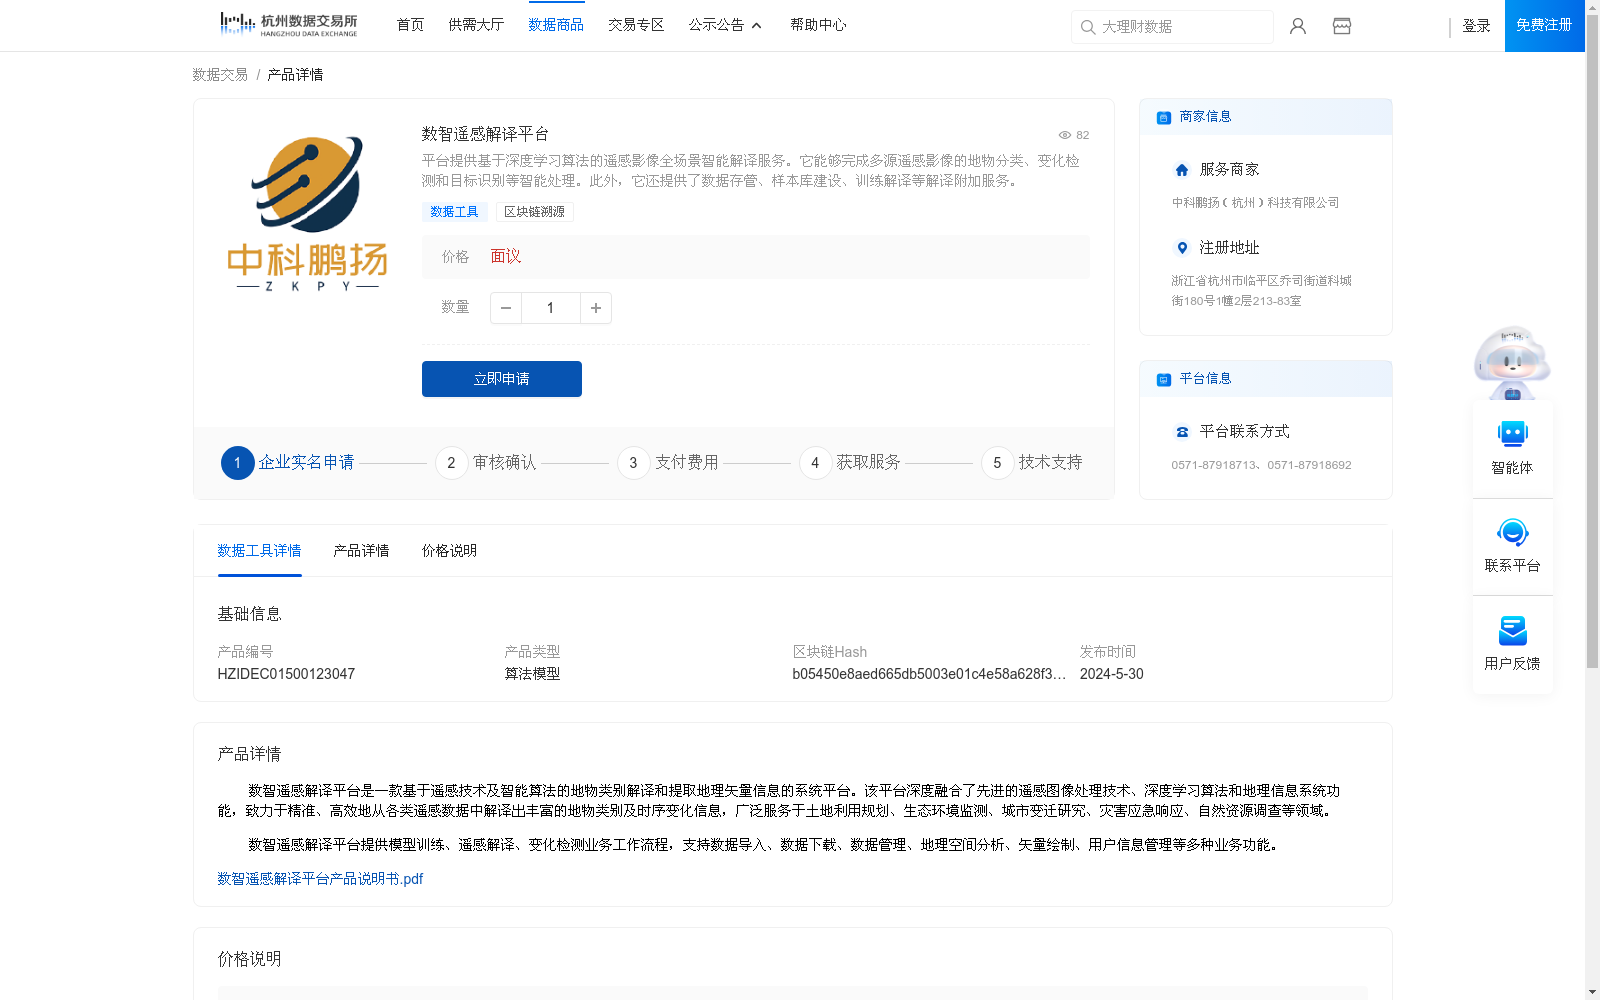1600x1000 pixels.
Task: Click the 商家信息 header icon
Action: click(x=1164, y=117)
